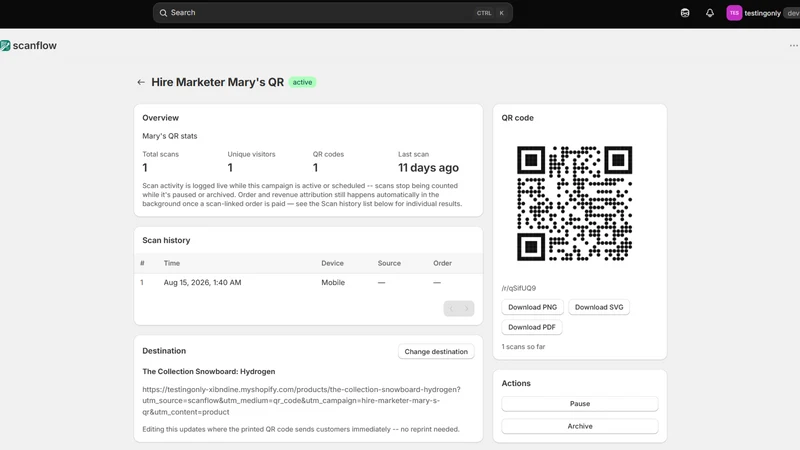This screenshot has width=800, height=450.
Task: Download the QR code as PNG
Action: (532, 307)
